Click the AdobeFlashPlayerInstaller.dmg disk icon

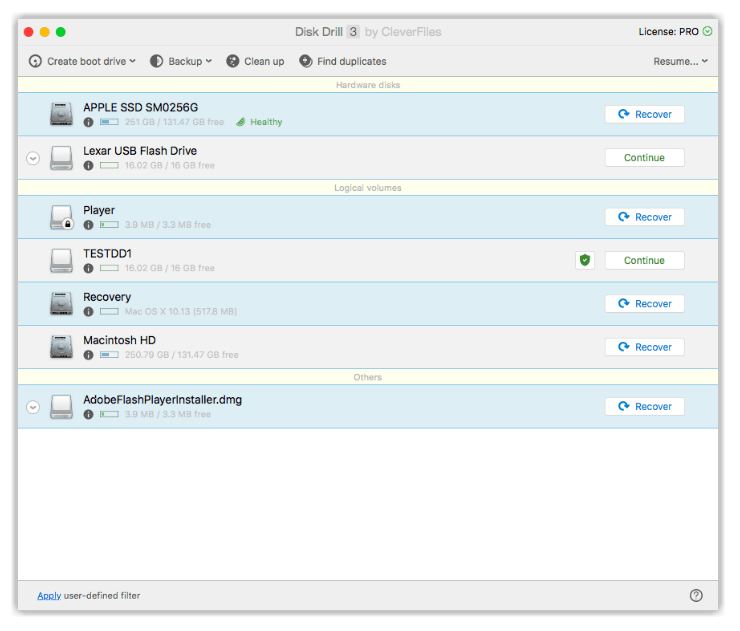[61, 406]
